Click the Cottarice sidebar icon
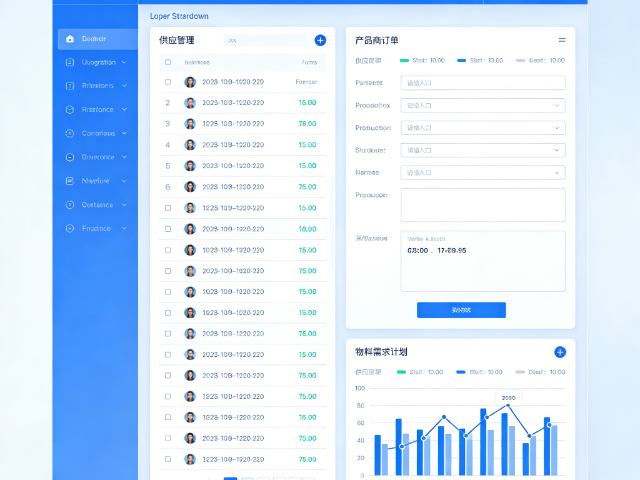Image resolution: width=640 pixels, height=480 pixels. (70, 204)
